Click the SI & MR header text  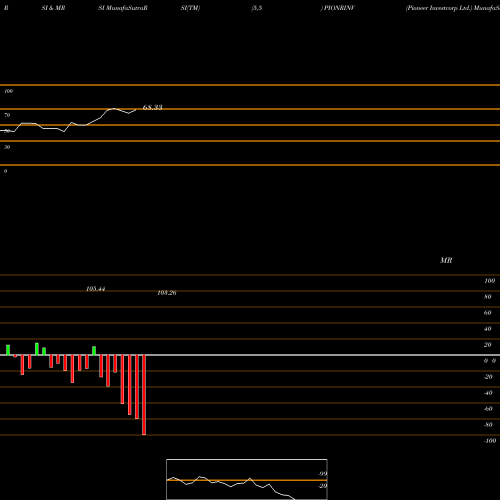(x=53, y=8)
